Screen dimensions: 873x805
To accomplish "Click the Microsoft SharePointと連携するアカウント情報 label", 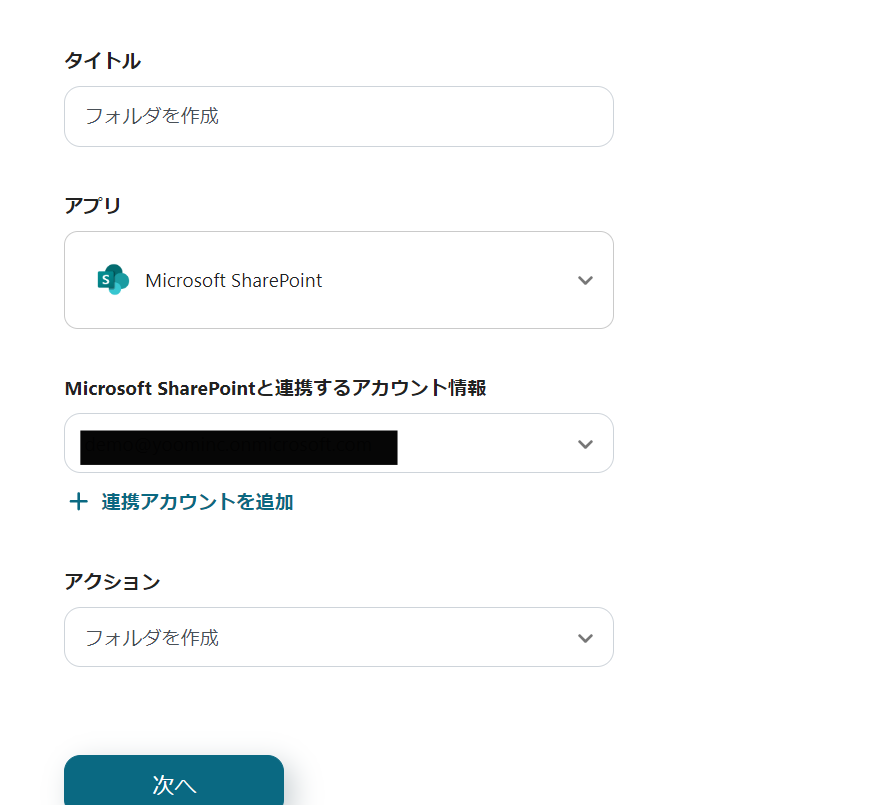I will coord(275,388).
